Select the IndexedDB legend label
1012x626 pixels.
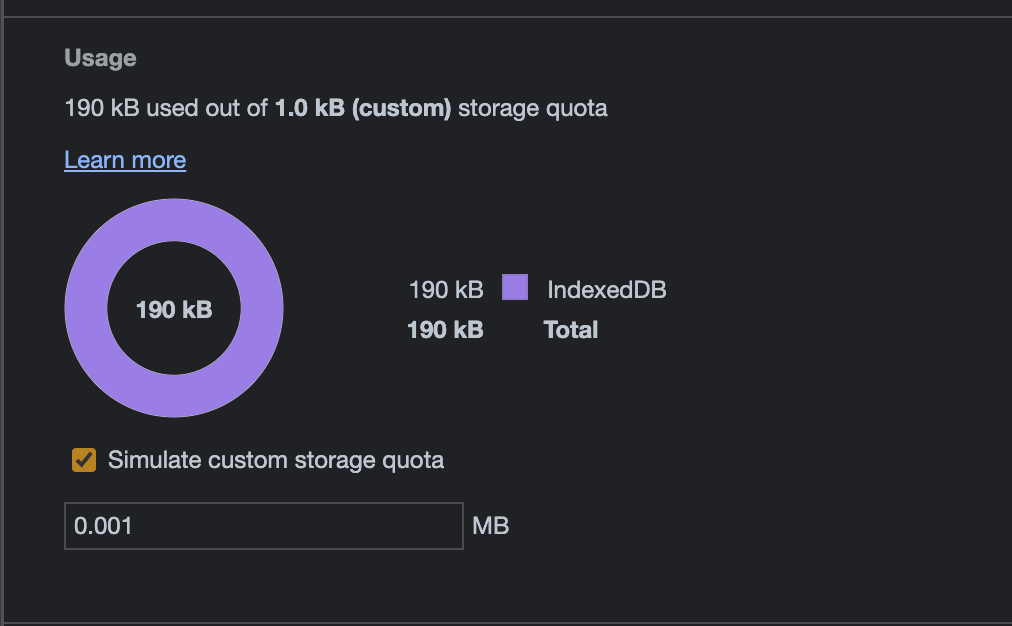tap(606, 290)
